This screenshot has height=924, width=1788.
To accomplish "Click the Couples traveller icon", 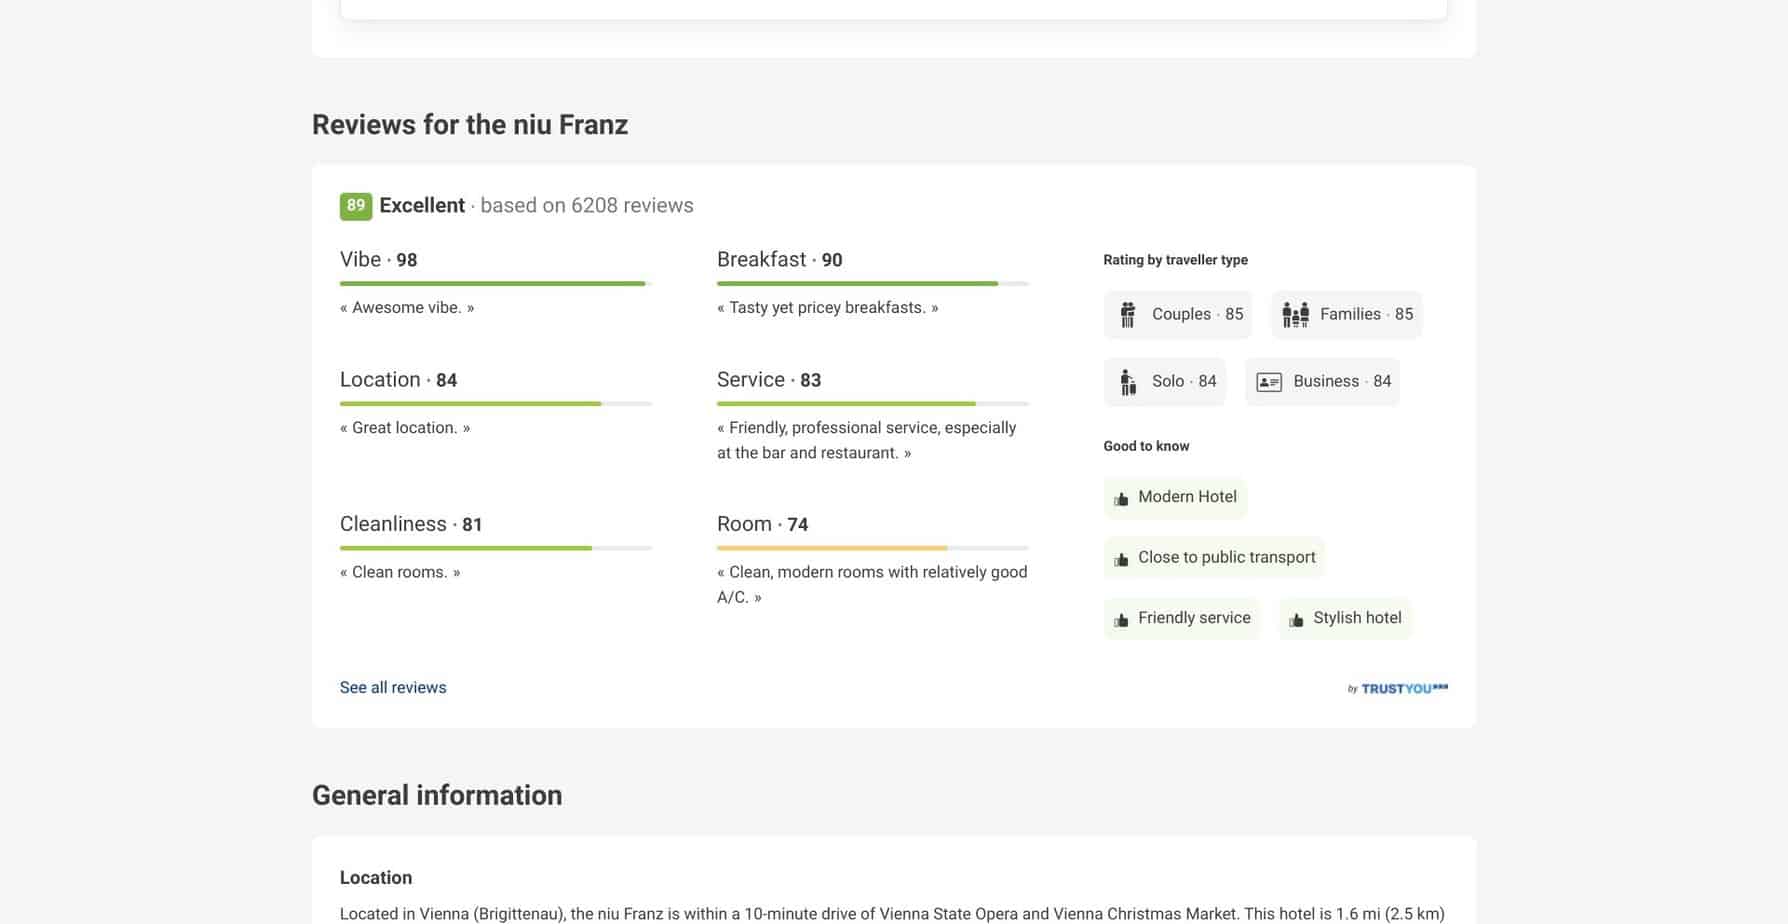I will click(1128, 315).
